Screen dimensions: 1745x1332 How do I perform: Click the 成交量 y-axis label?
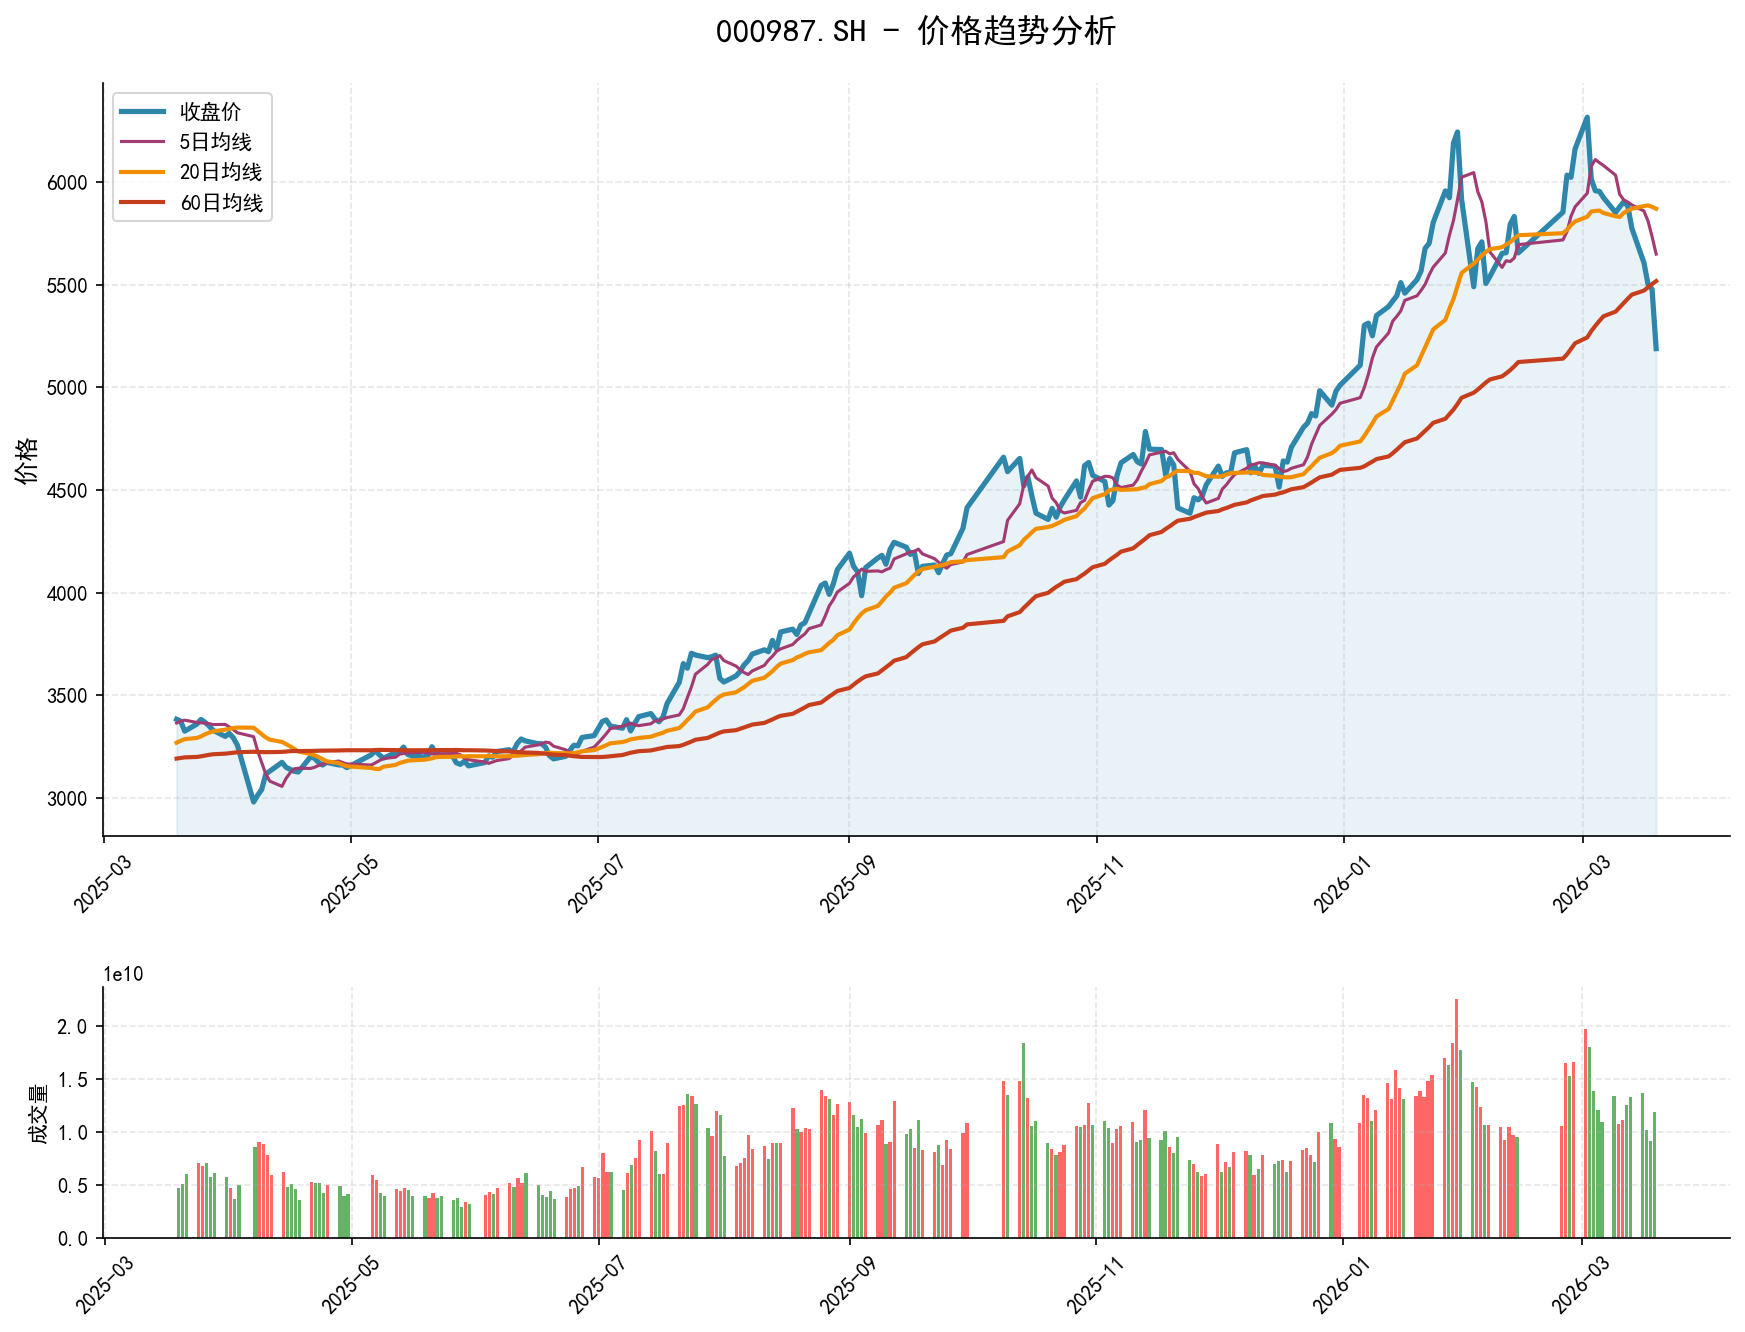tap(38, 1113)
